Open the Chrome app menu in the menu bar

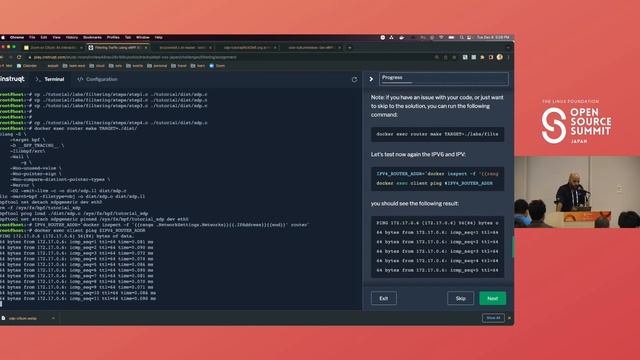17,38
